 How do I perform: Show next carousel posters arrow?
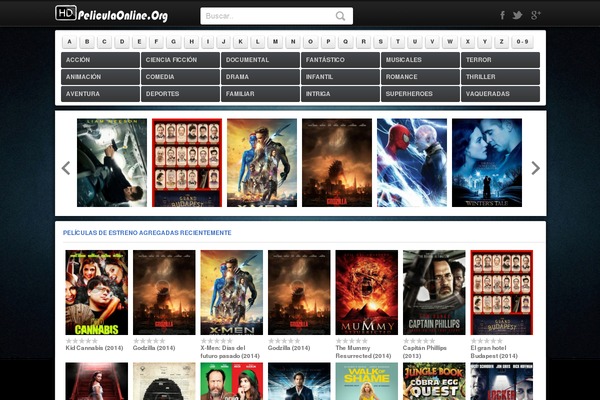click(x=535, y=168)
